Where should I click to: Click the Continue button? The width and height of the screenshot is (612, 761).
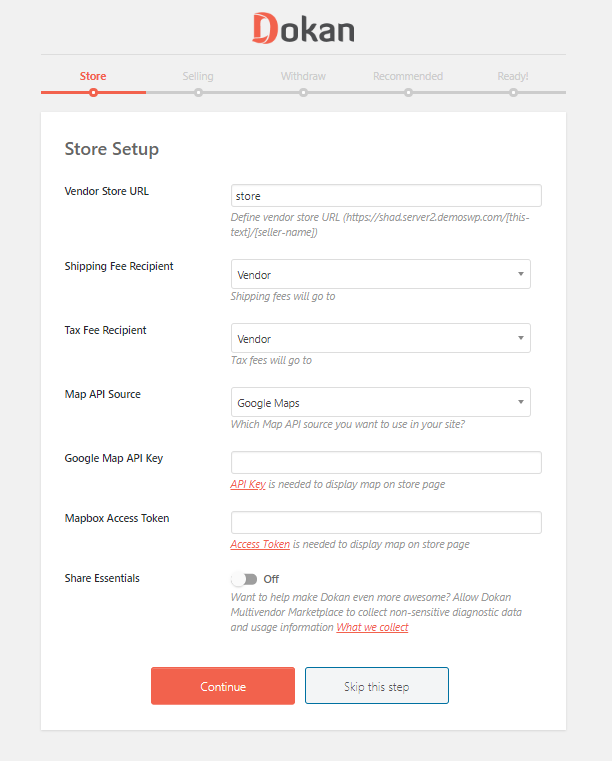[x=223, y=686]
